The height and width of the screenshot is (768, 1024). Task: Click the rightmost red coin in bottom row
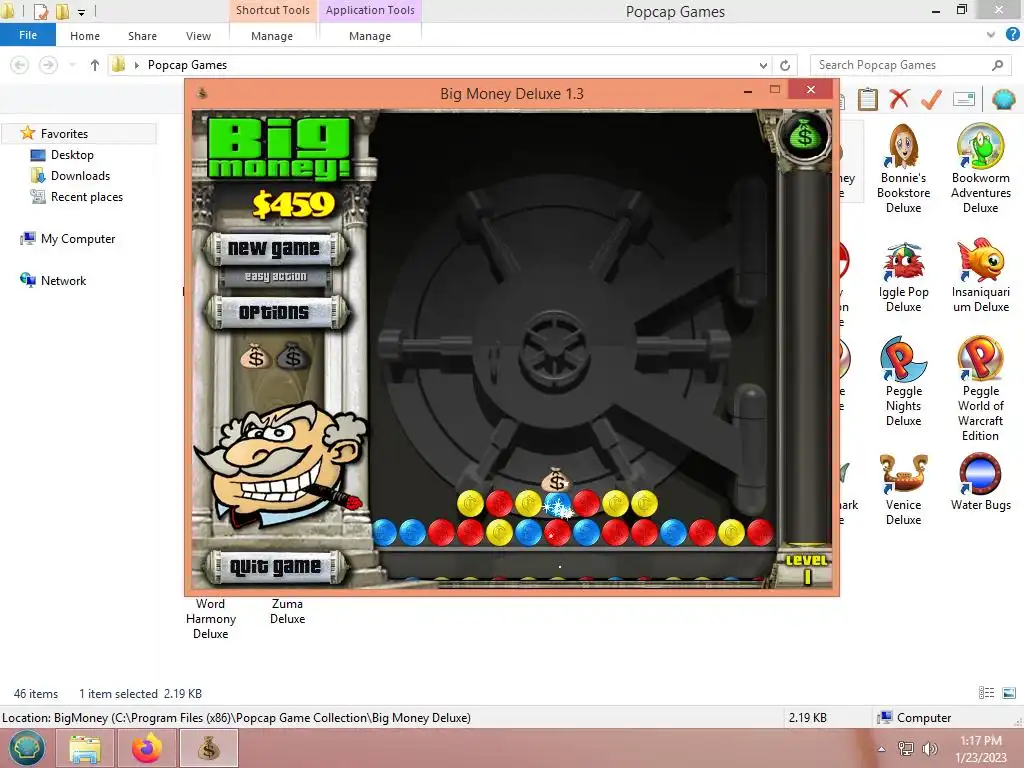[760, 532]
